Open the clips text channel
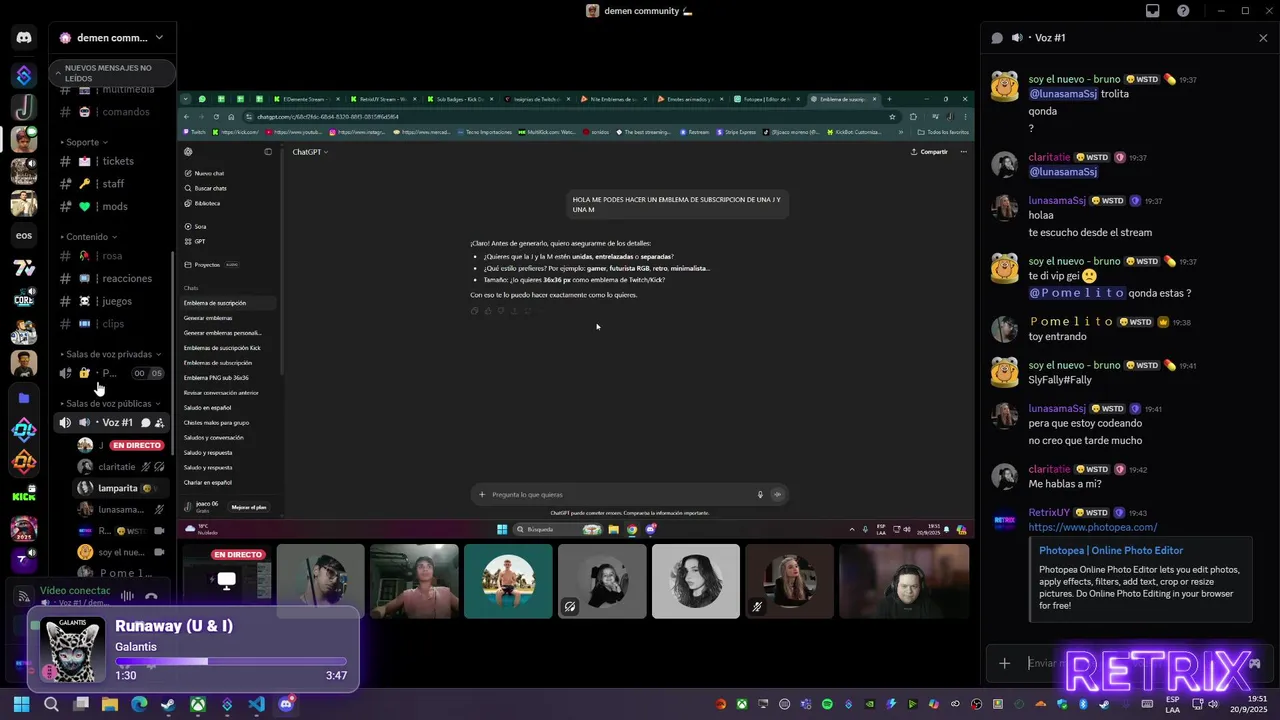1280x720 pixels. 112,324
